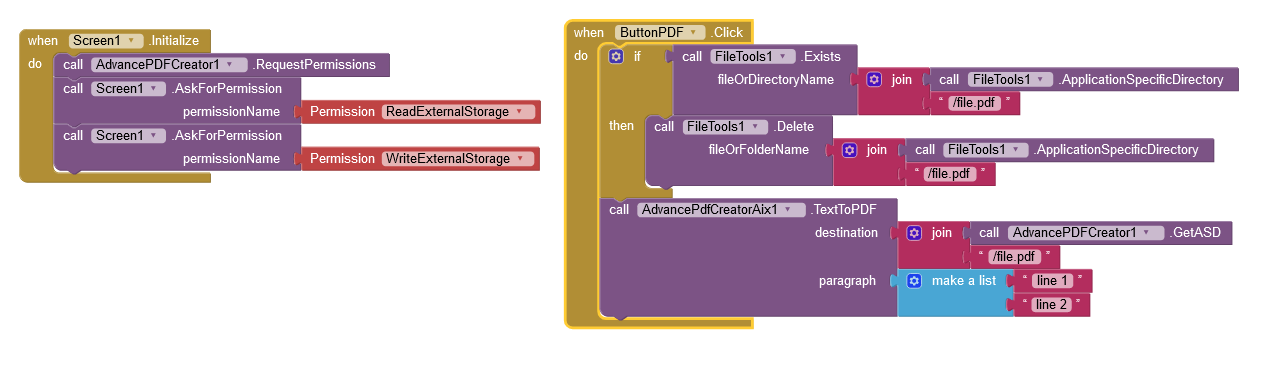
Task: Open the ButtonPDF component dropdown
Action: (660, 33)
